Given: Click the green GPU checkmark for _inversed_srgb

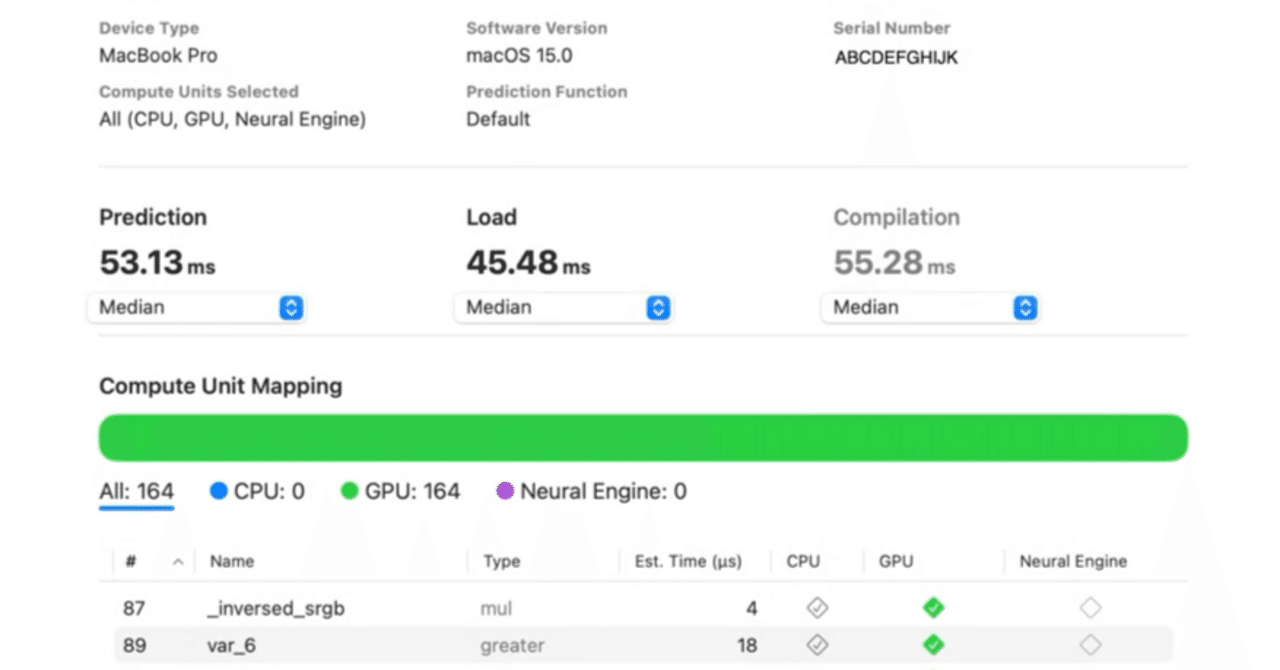Looking at the screenshot, I should tap(933, 607).
